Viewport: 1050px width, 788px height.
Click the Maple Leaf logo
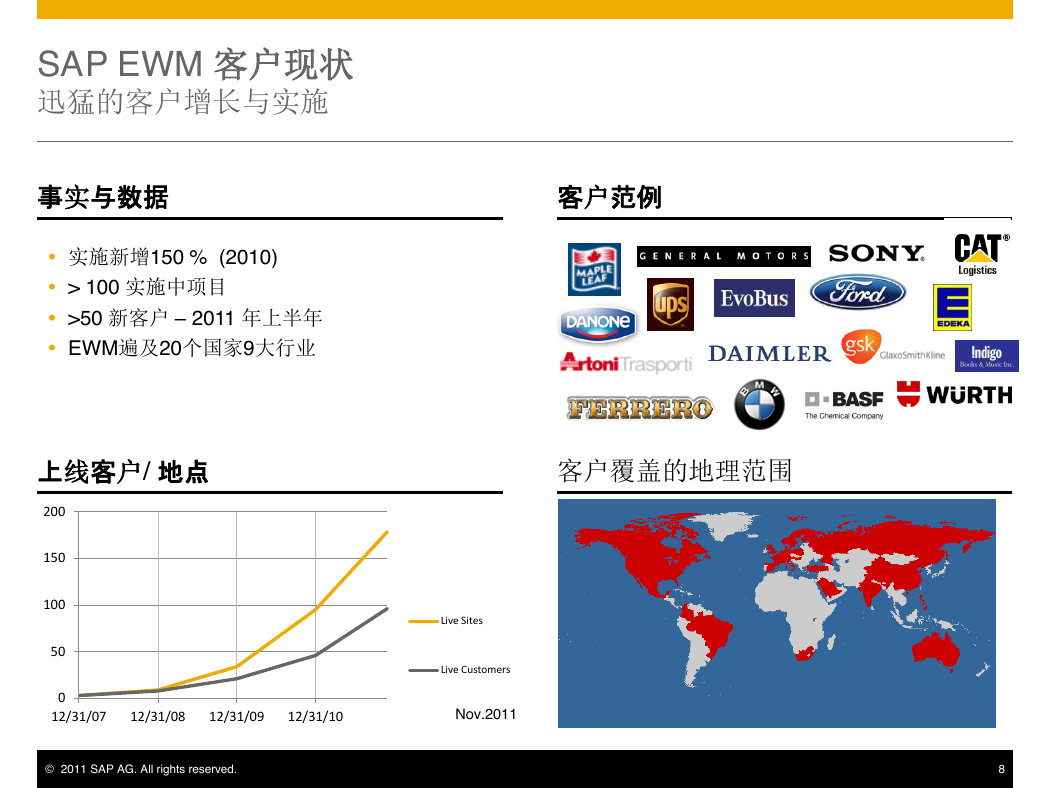(594, 269)
